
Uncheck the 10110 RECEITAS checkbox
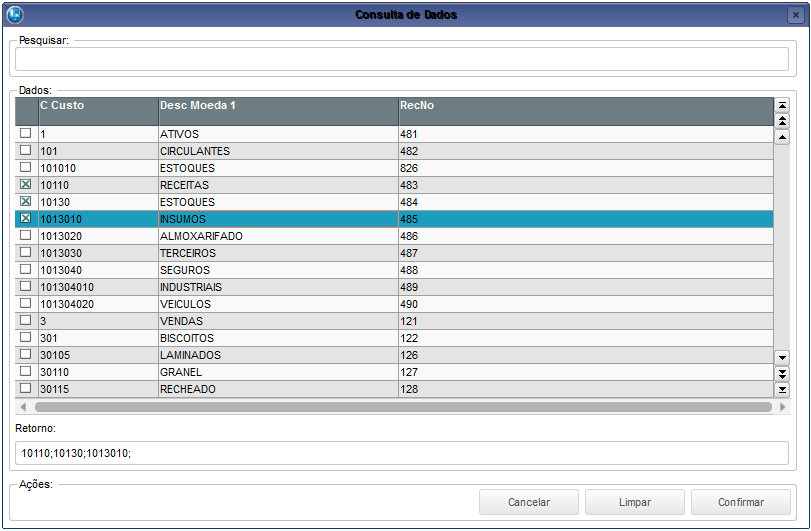26,185
